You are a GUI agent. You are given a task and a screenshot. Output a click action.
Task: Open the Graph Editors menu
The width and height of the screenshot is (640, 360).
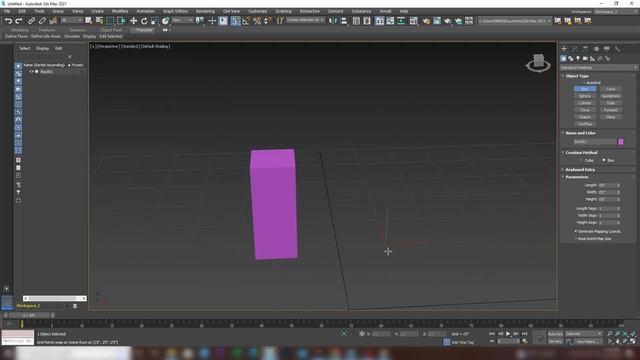[176, 11]
